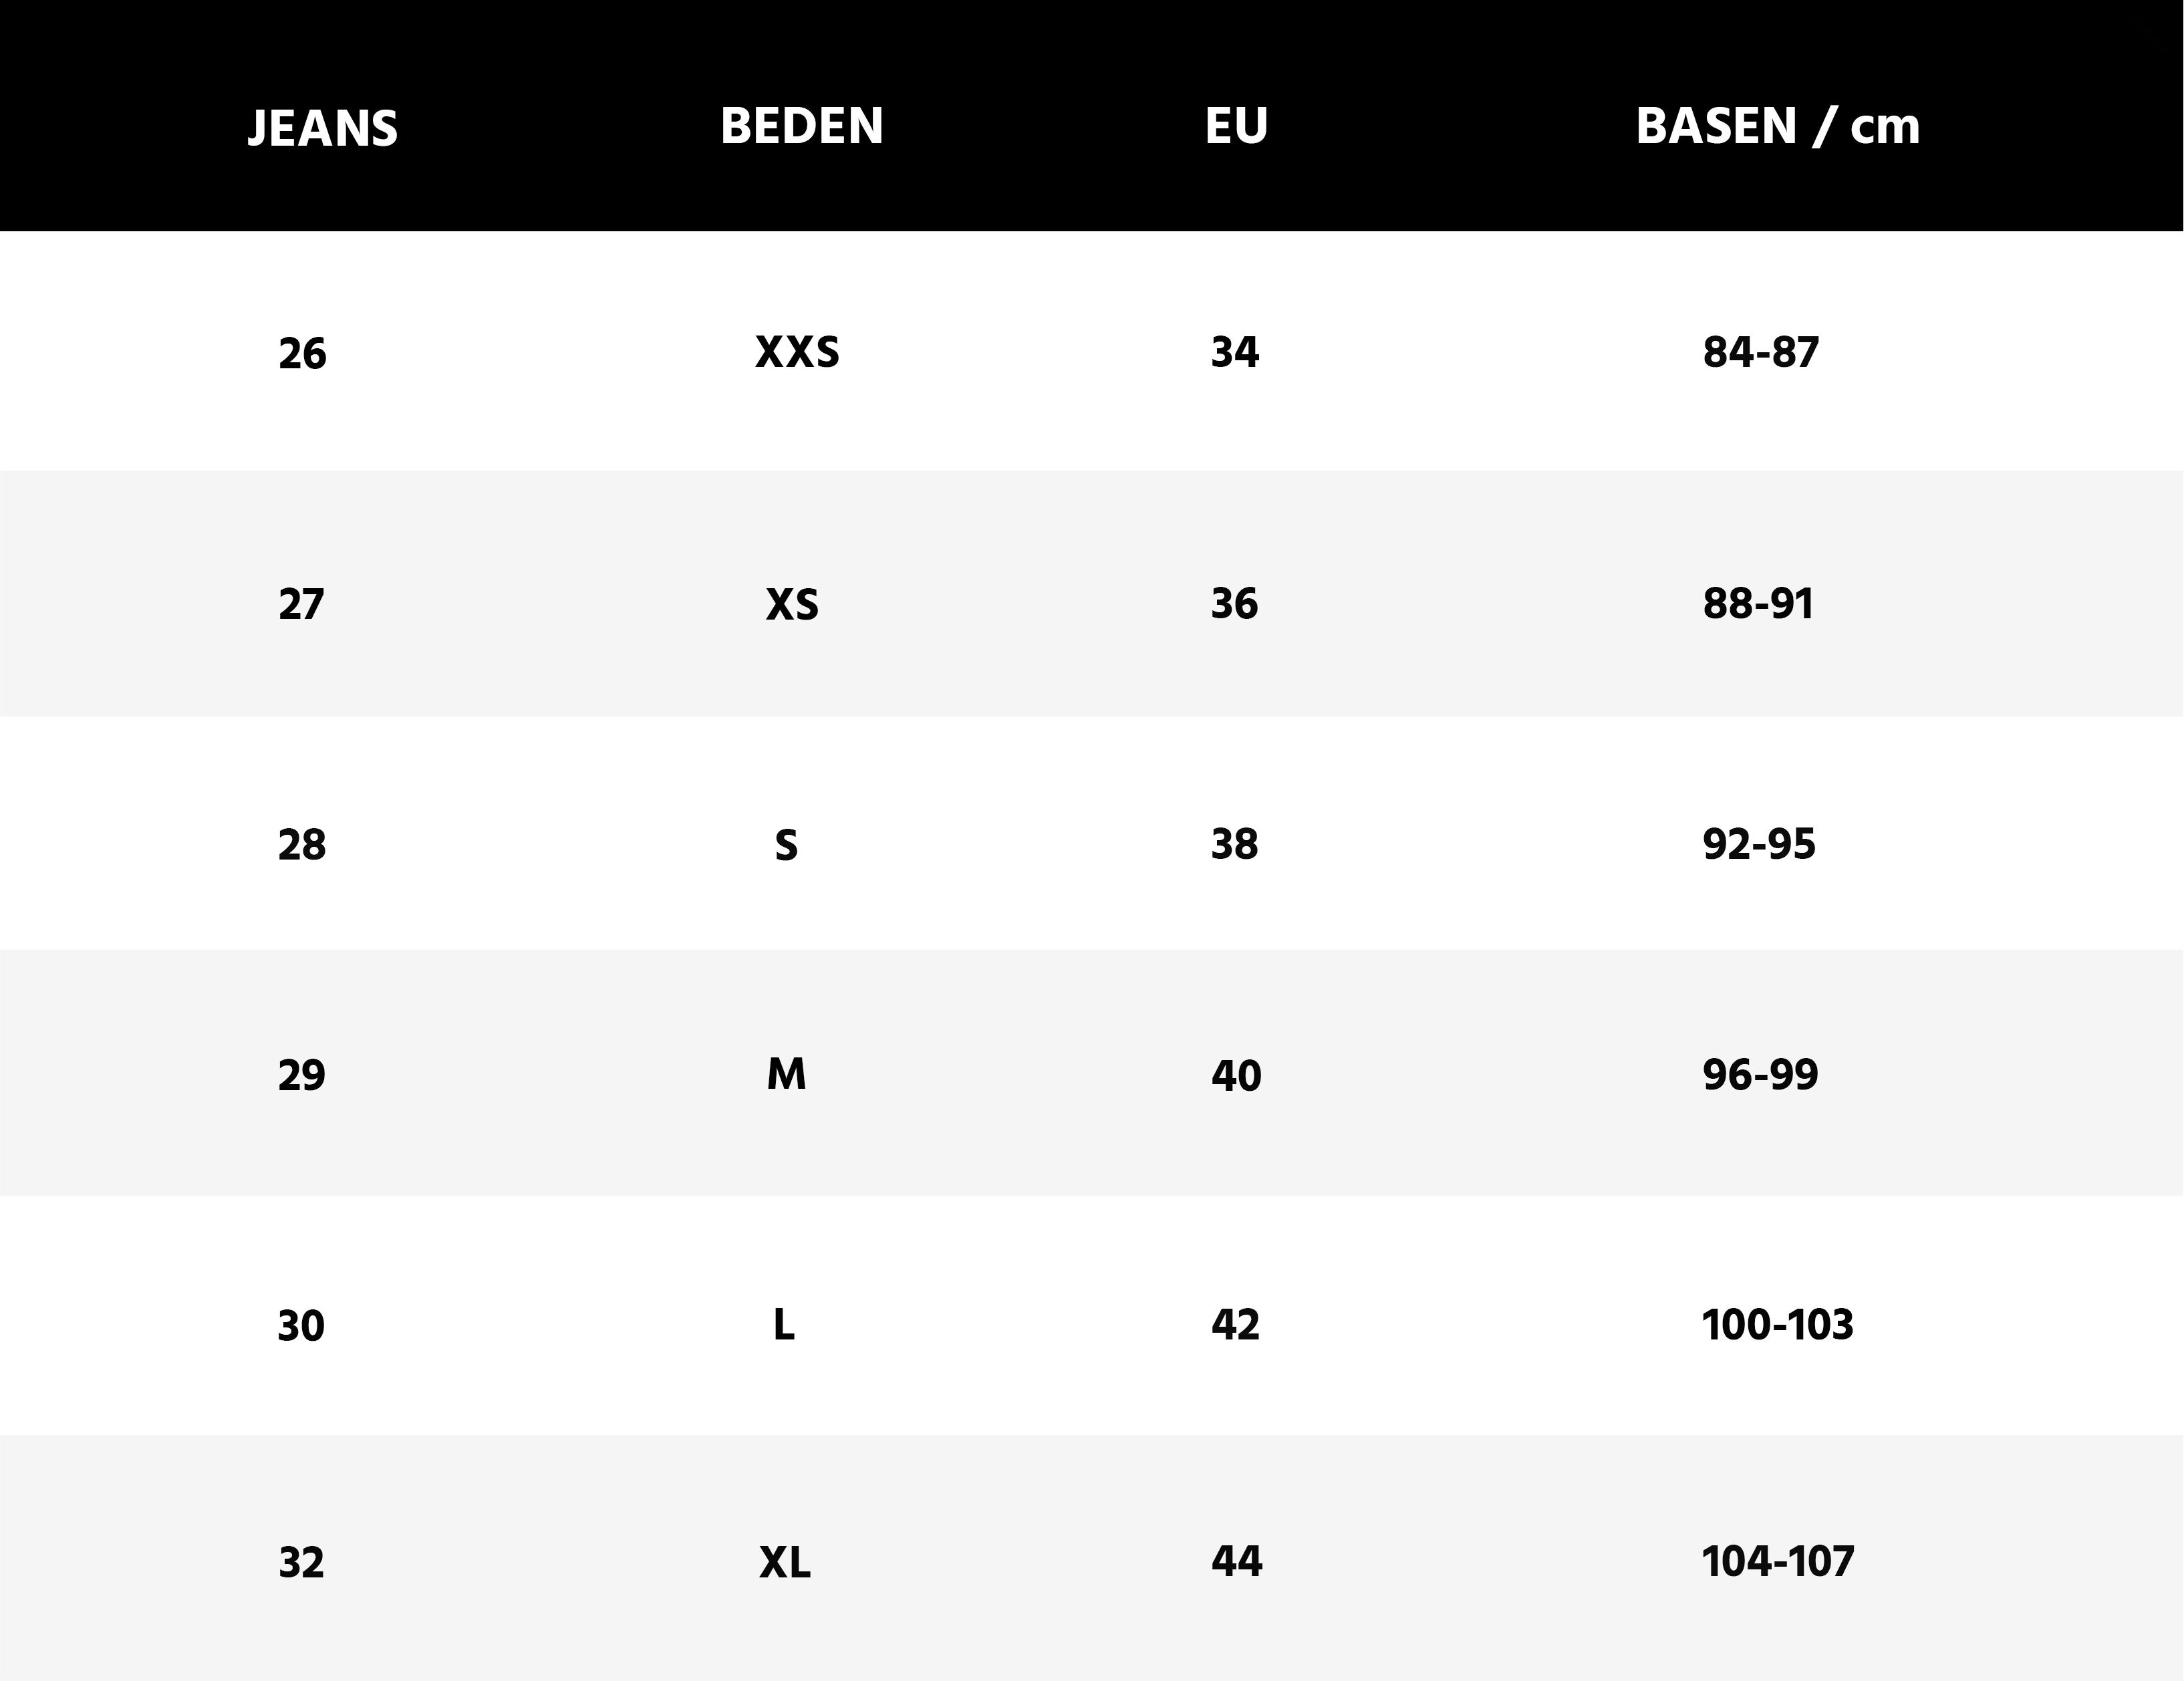This screenshot has width=2184, height=1681.
Task: Click the 100-103 hip measurement
Action: tap(1777, 1325)
